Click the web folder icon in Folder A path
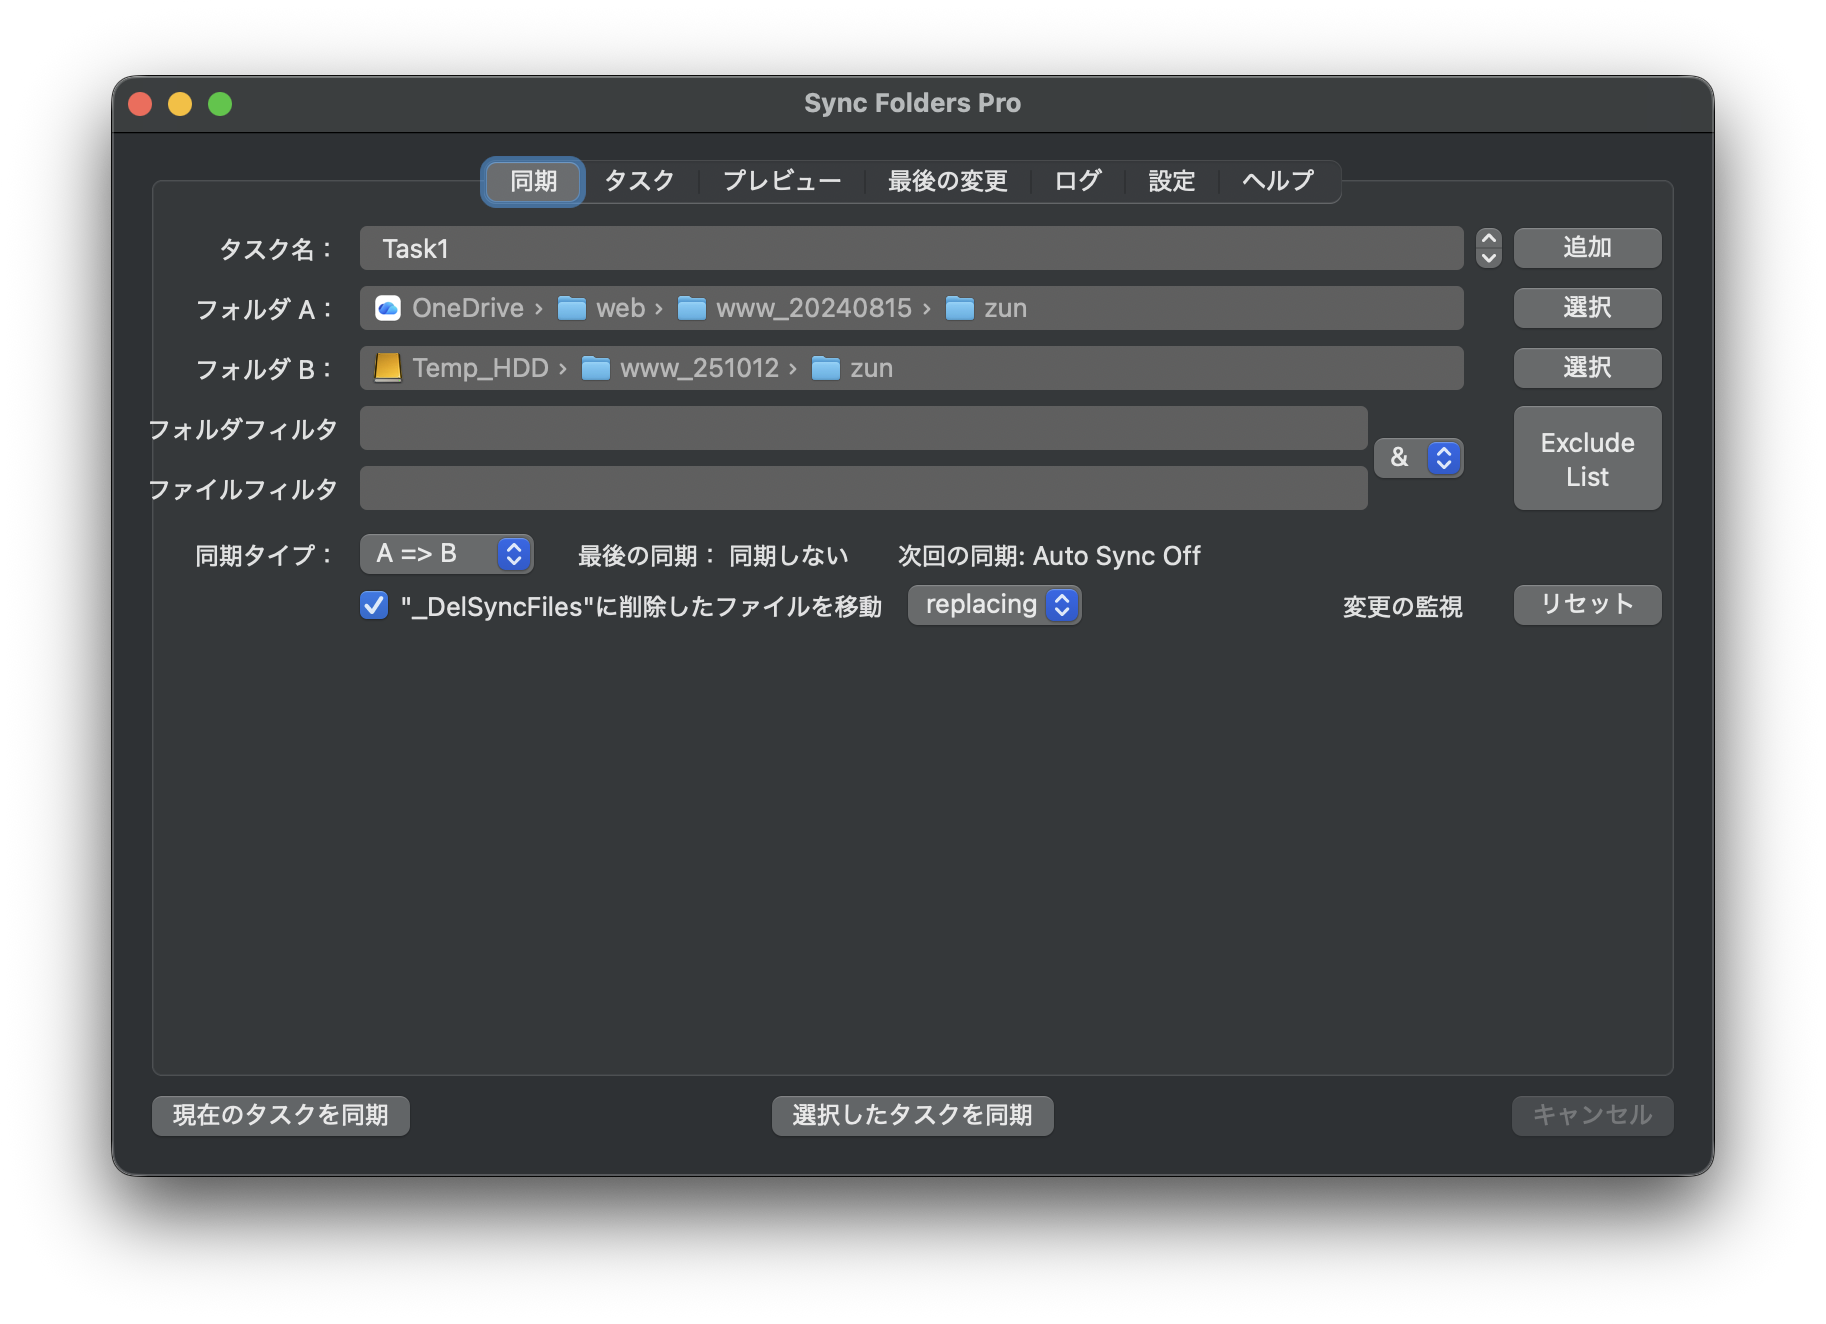Screen dimensions: 1826x1324 [x=572, y=308]
